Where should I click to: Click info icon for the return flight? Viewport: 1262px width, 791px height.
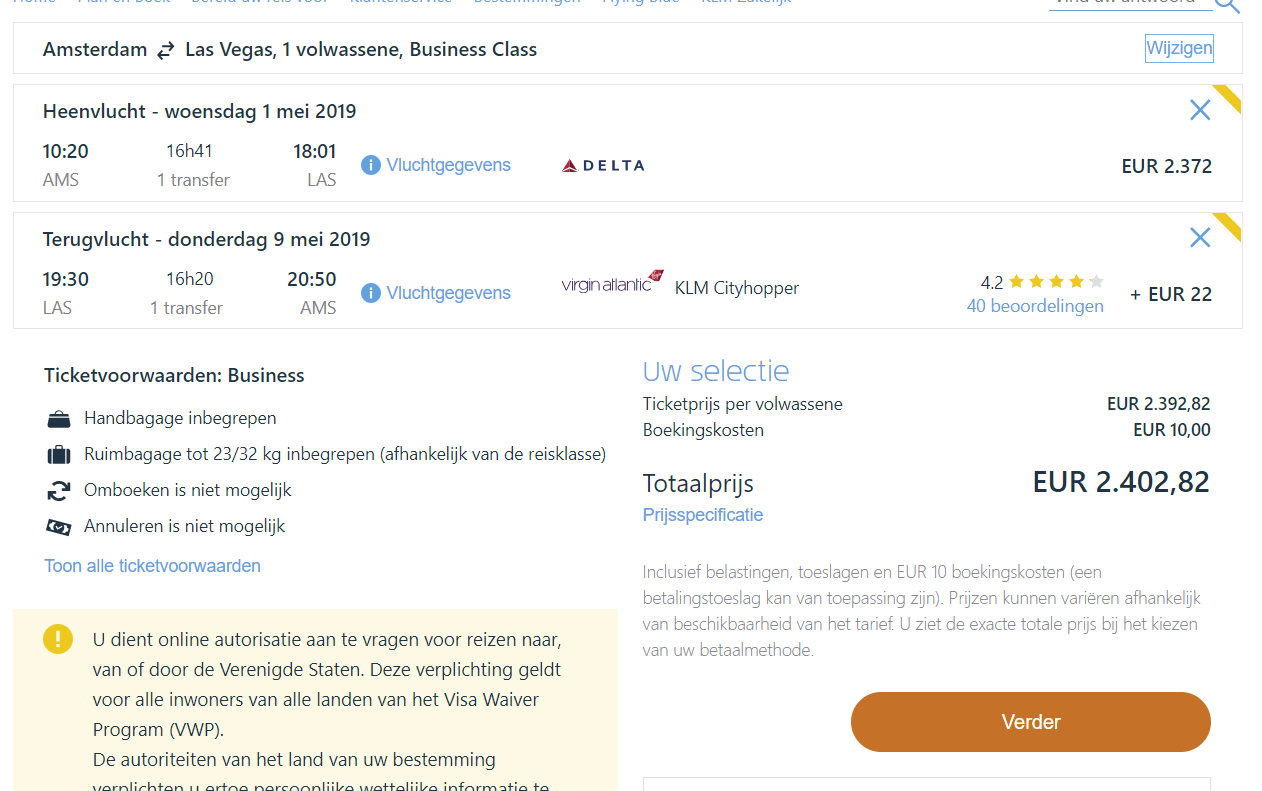tap(371, 293)
